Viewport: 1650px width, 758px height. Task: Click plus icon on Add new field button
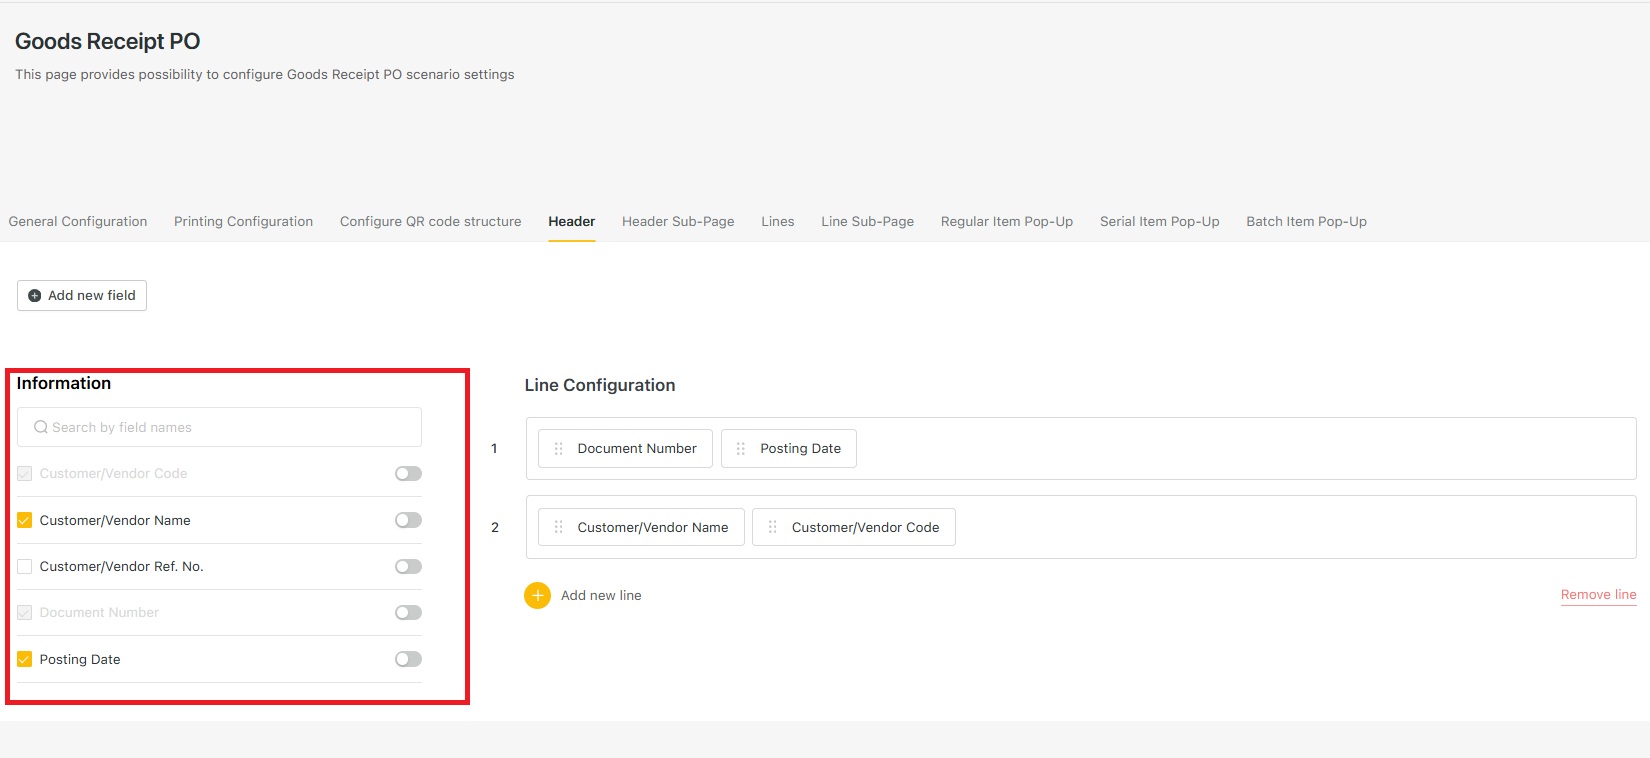[x=35, y=296]
